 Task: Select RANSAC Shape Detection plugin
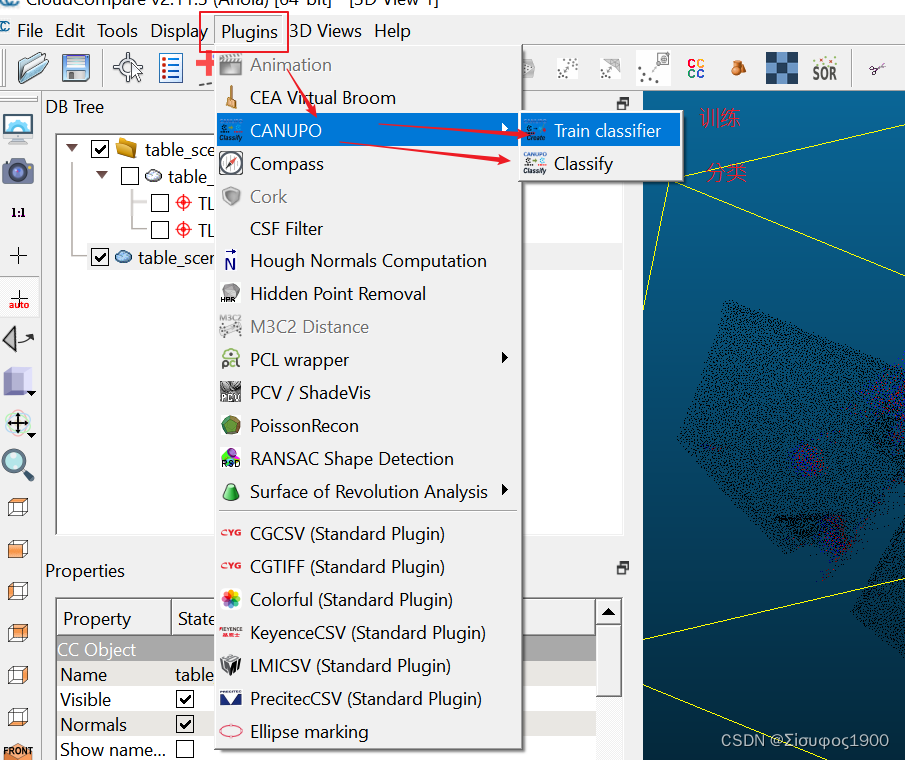tap(369, 459)
